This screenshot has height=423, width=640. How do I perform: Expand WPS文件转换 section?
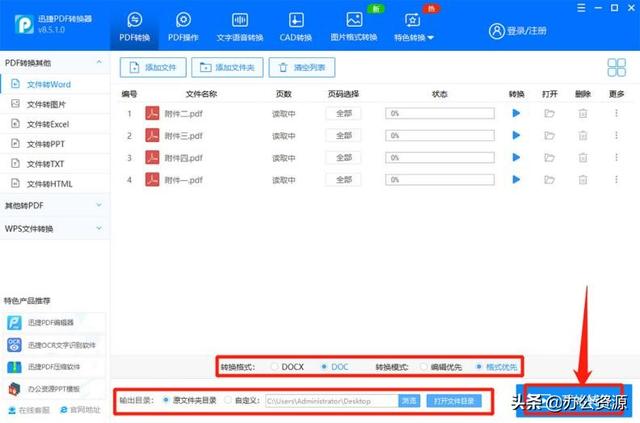[55, 229]
